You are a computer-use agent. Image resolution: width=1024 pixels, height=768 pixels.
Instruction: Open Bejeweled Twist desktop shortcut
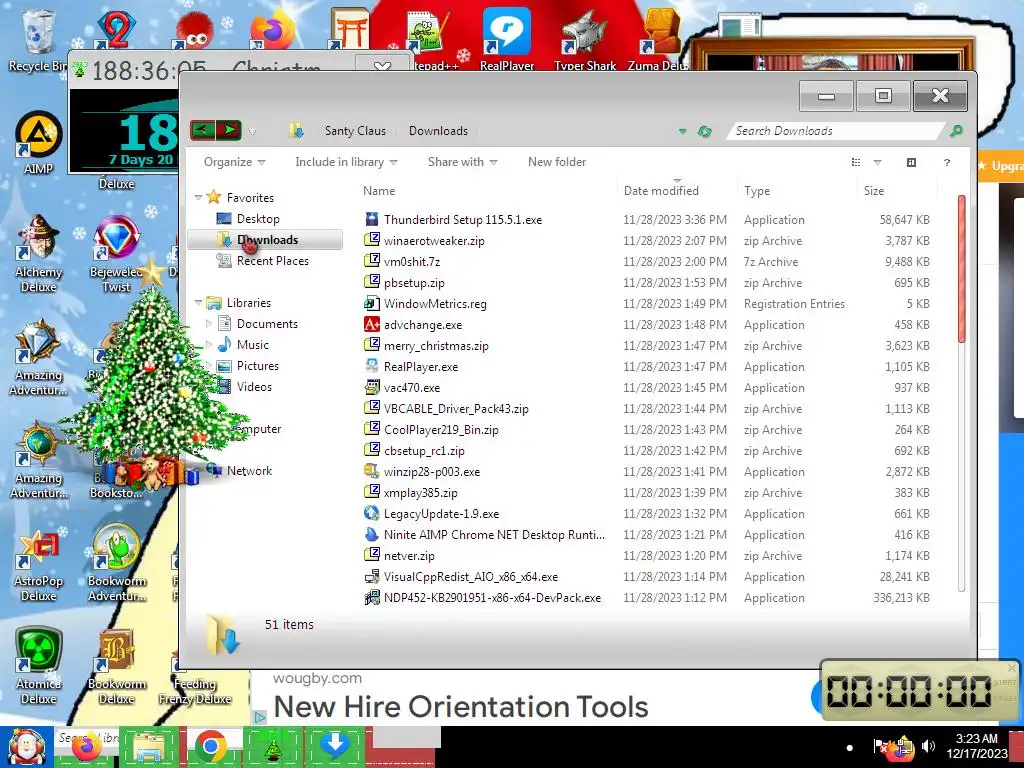[x=116, y=253]
